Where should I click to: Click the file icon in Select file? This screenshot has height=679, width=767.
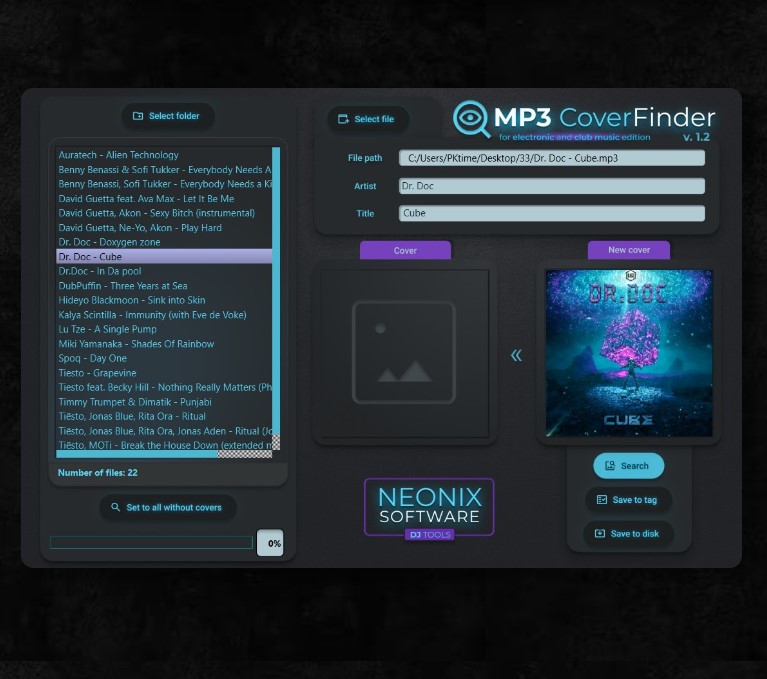(x=343, y=119)
